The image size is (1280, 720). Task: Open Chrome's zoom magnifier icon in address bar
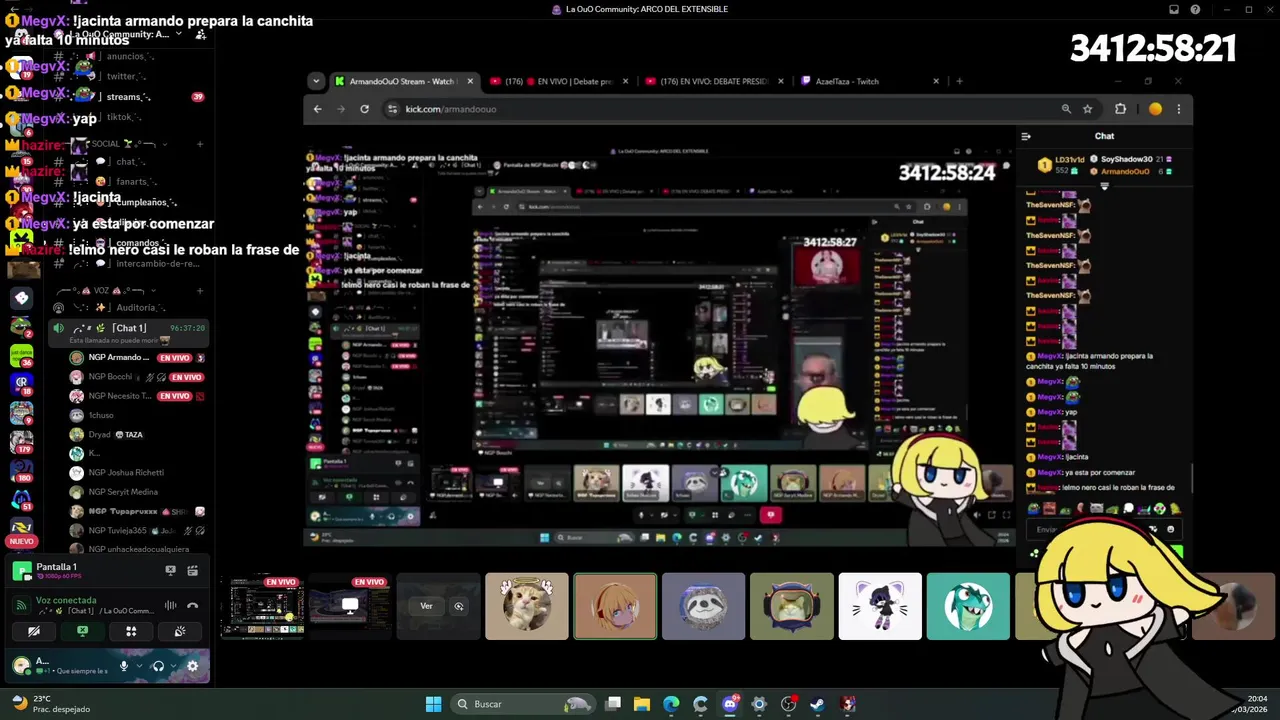pyautogui.click(x=1066, y=109)
